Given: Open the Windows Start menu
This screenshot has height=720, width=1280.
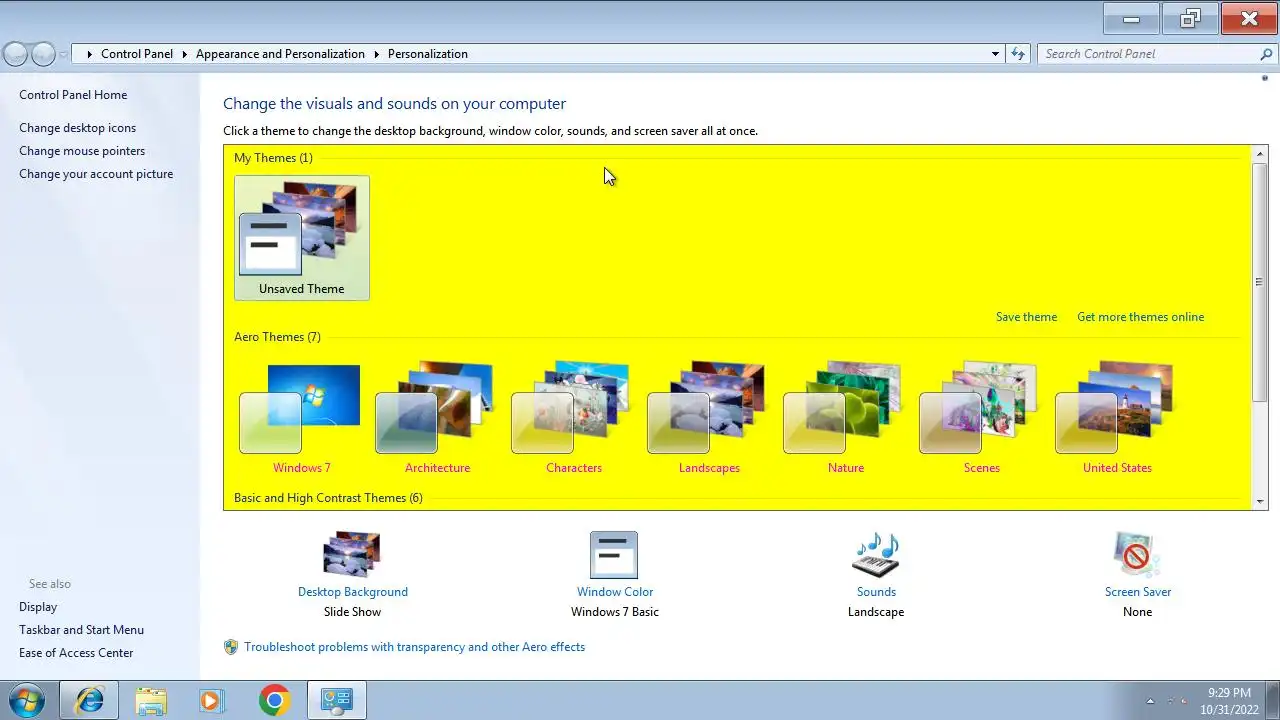Looking at the screenshot, I should click(26, 700).
